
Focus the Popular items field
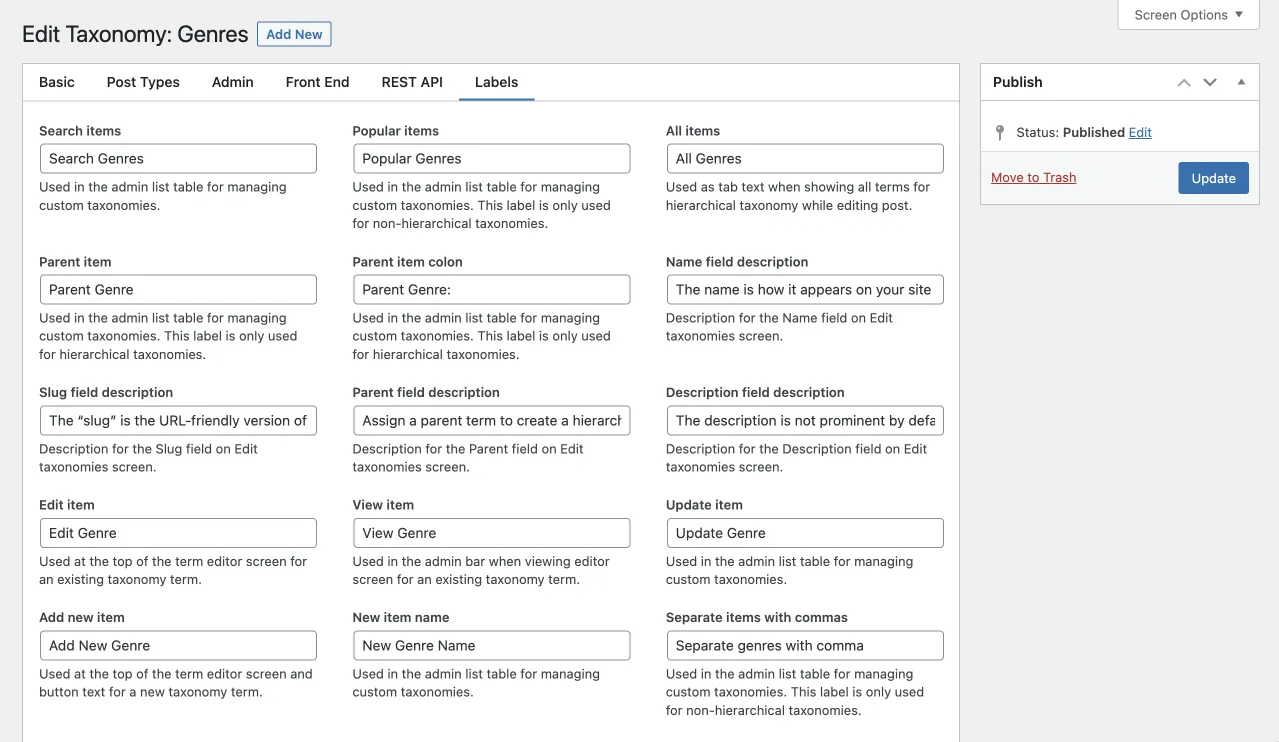[491, 158]
